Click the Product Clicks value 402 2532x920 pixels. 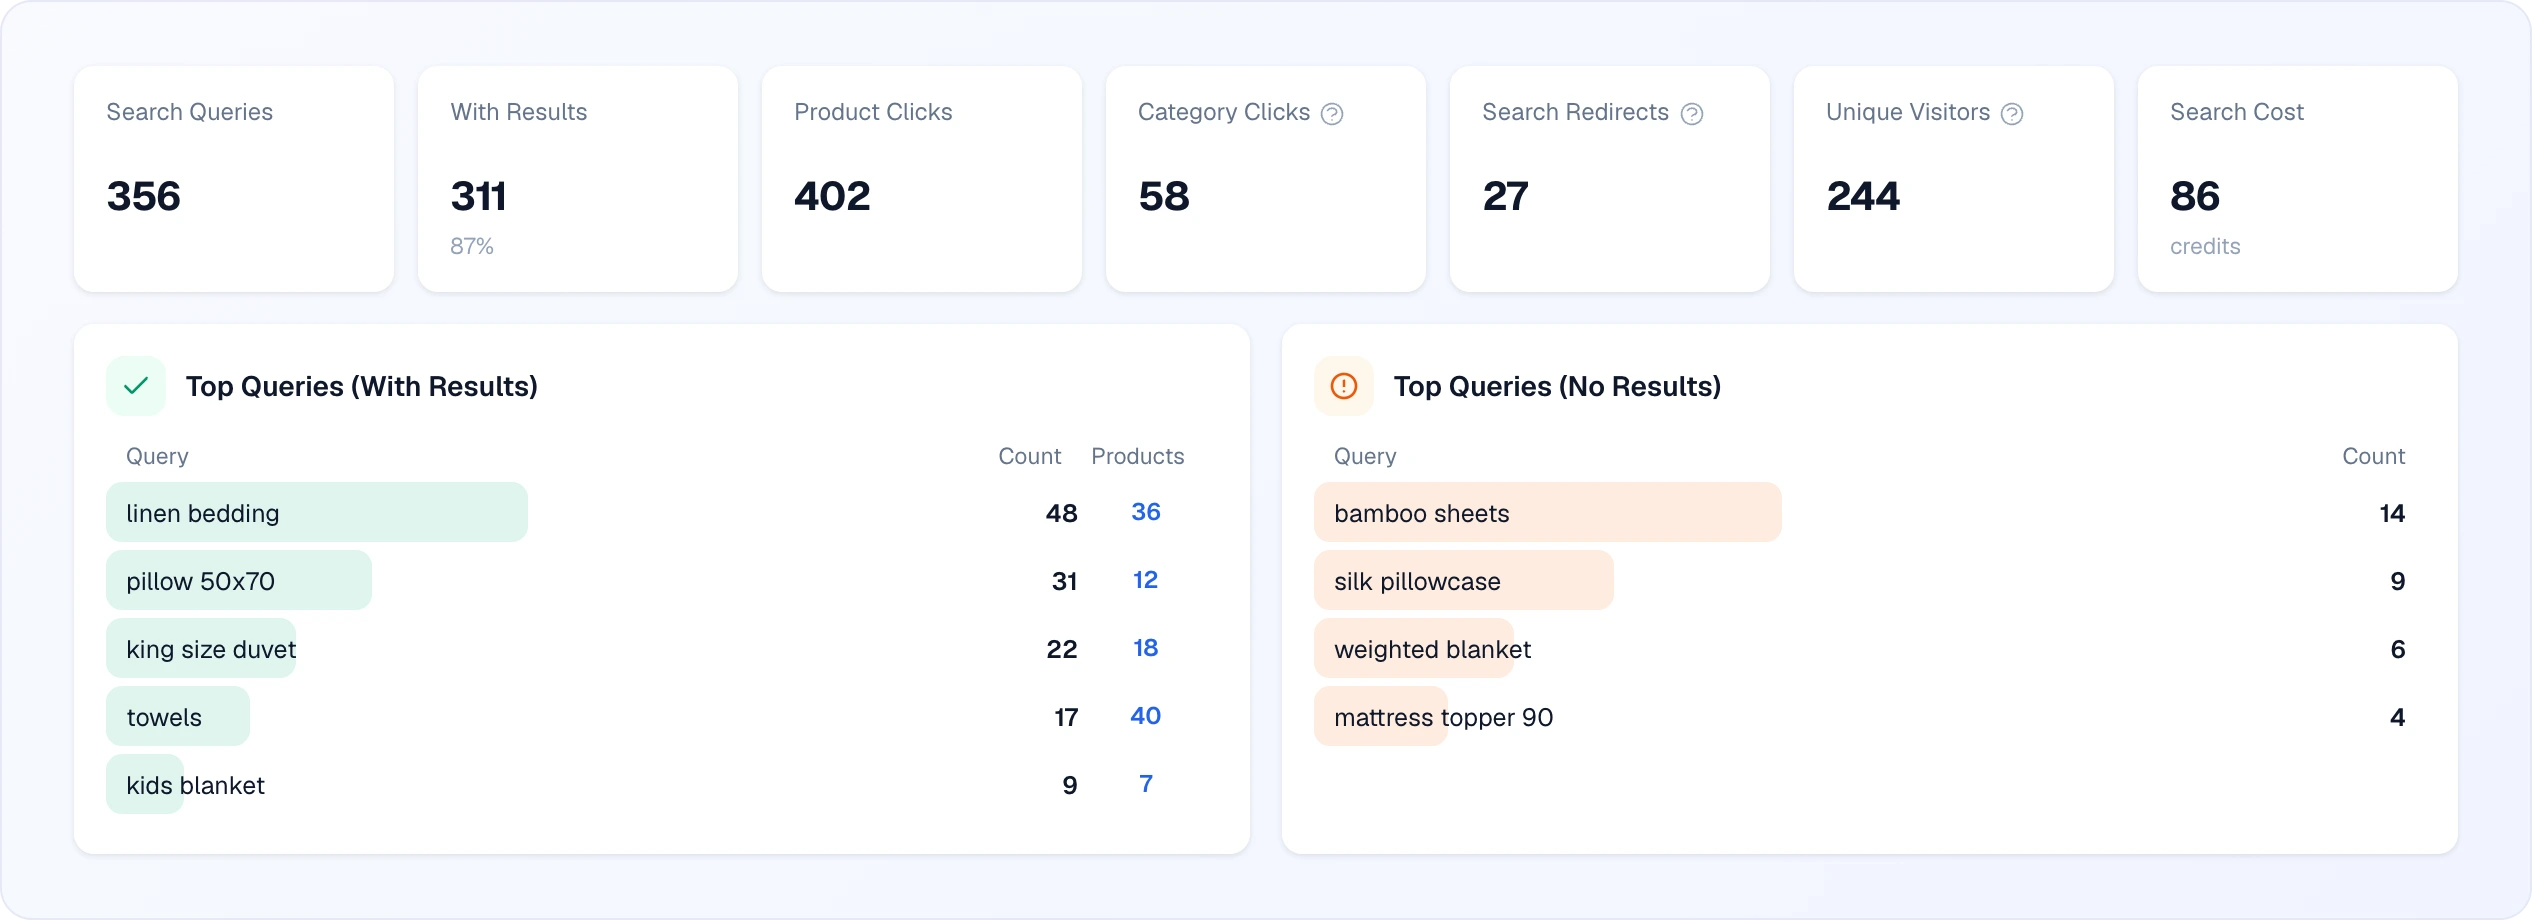pos(832,196)
